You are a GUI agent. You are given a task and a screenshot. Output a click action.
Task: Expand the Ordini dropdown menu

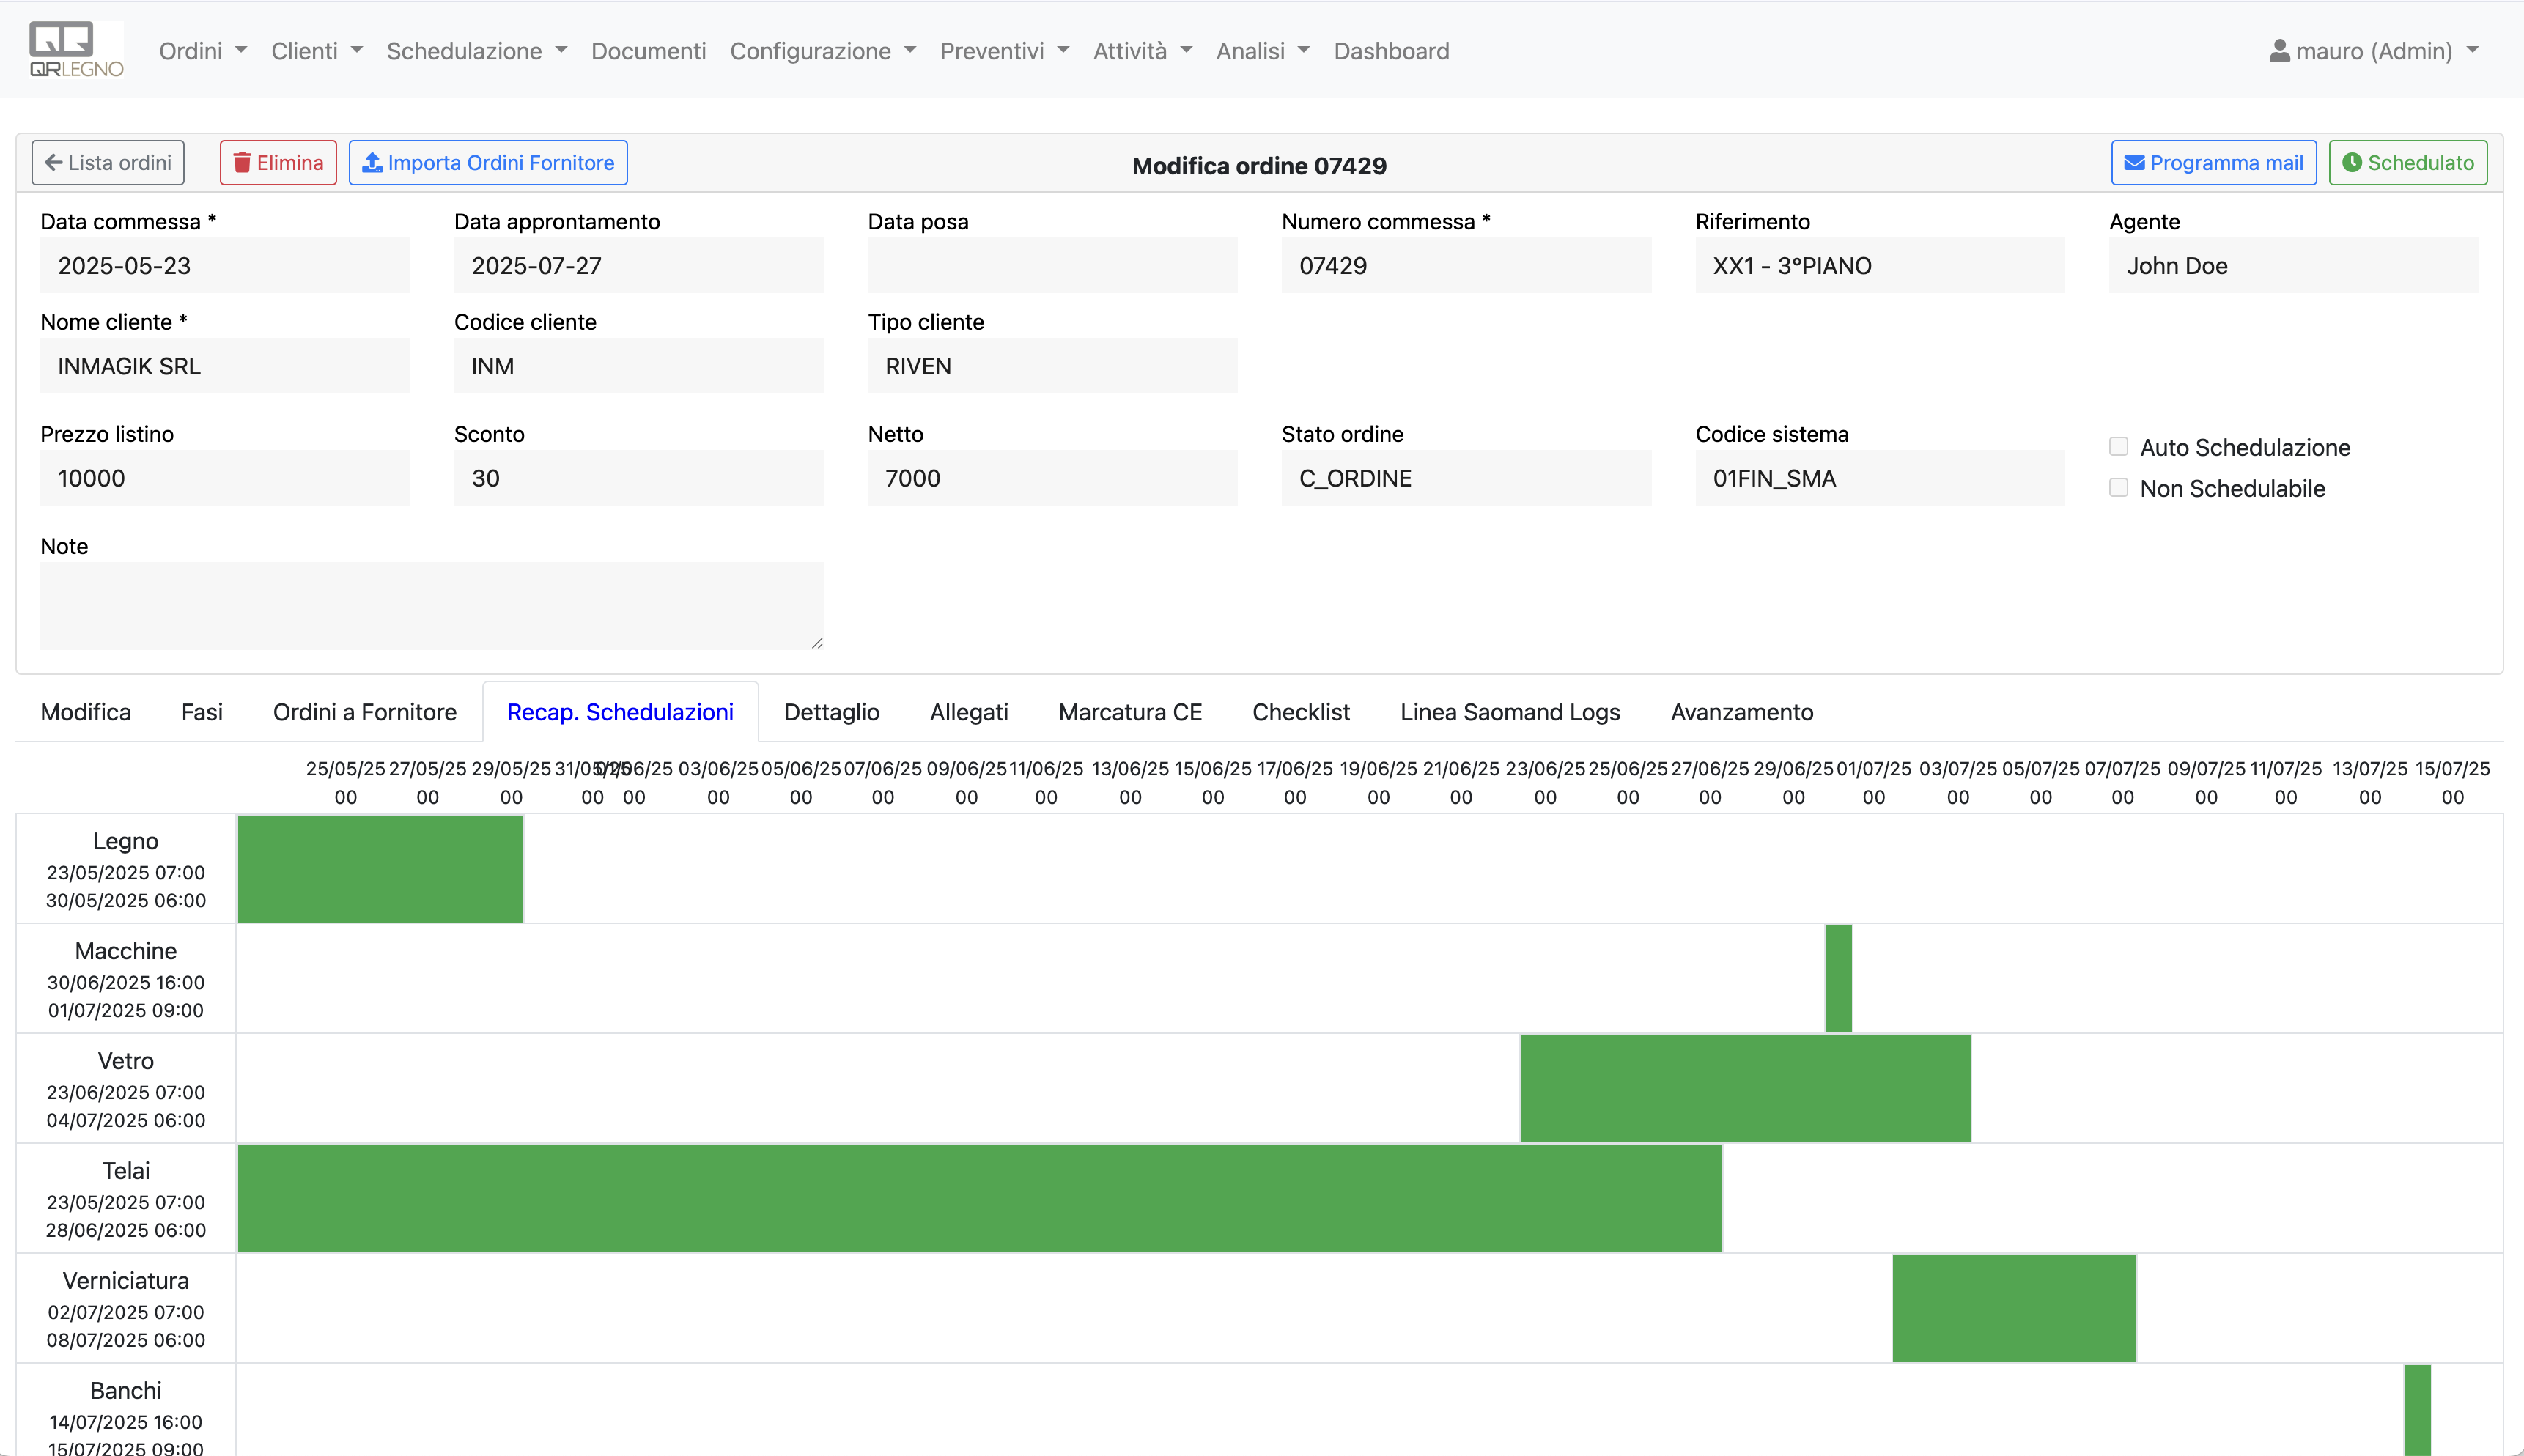202,51
